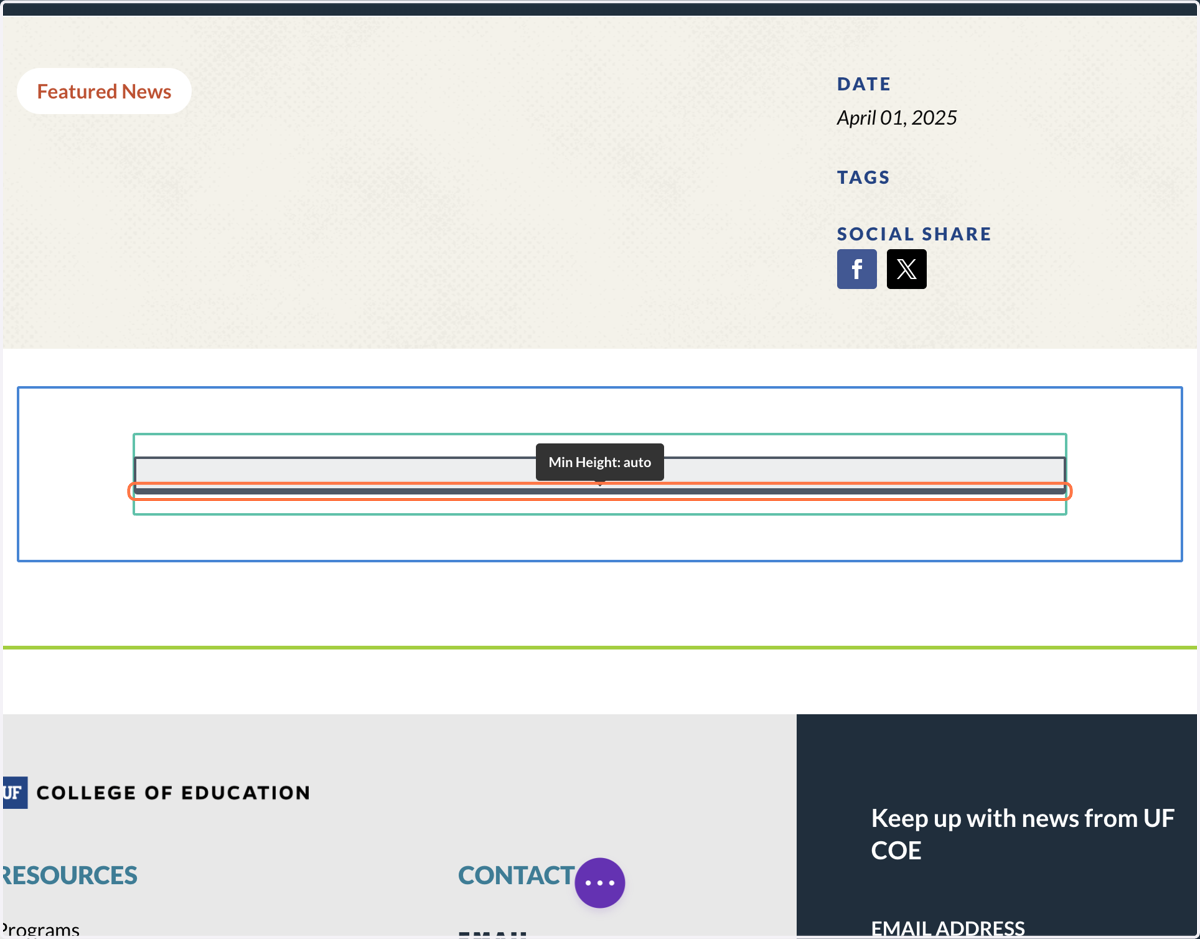Select the gray module block in editor
1200x939 pixels.
(x=600, y=475)
